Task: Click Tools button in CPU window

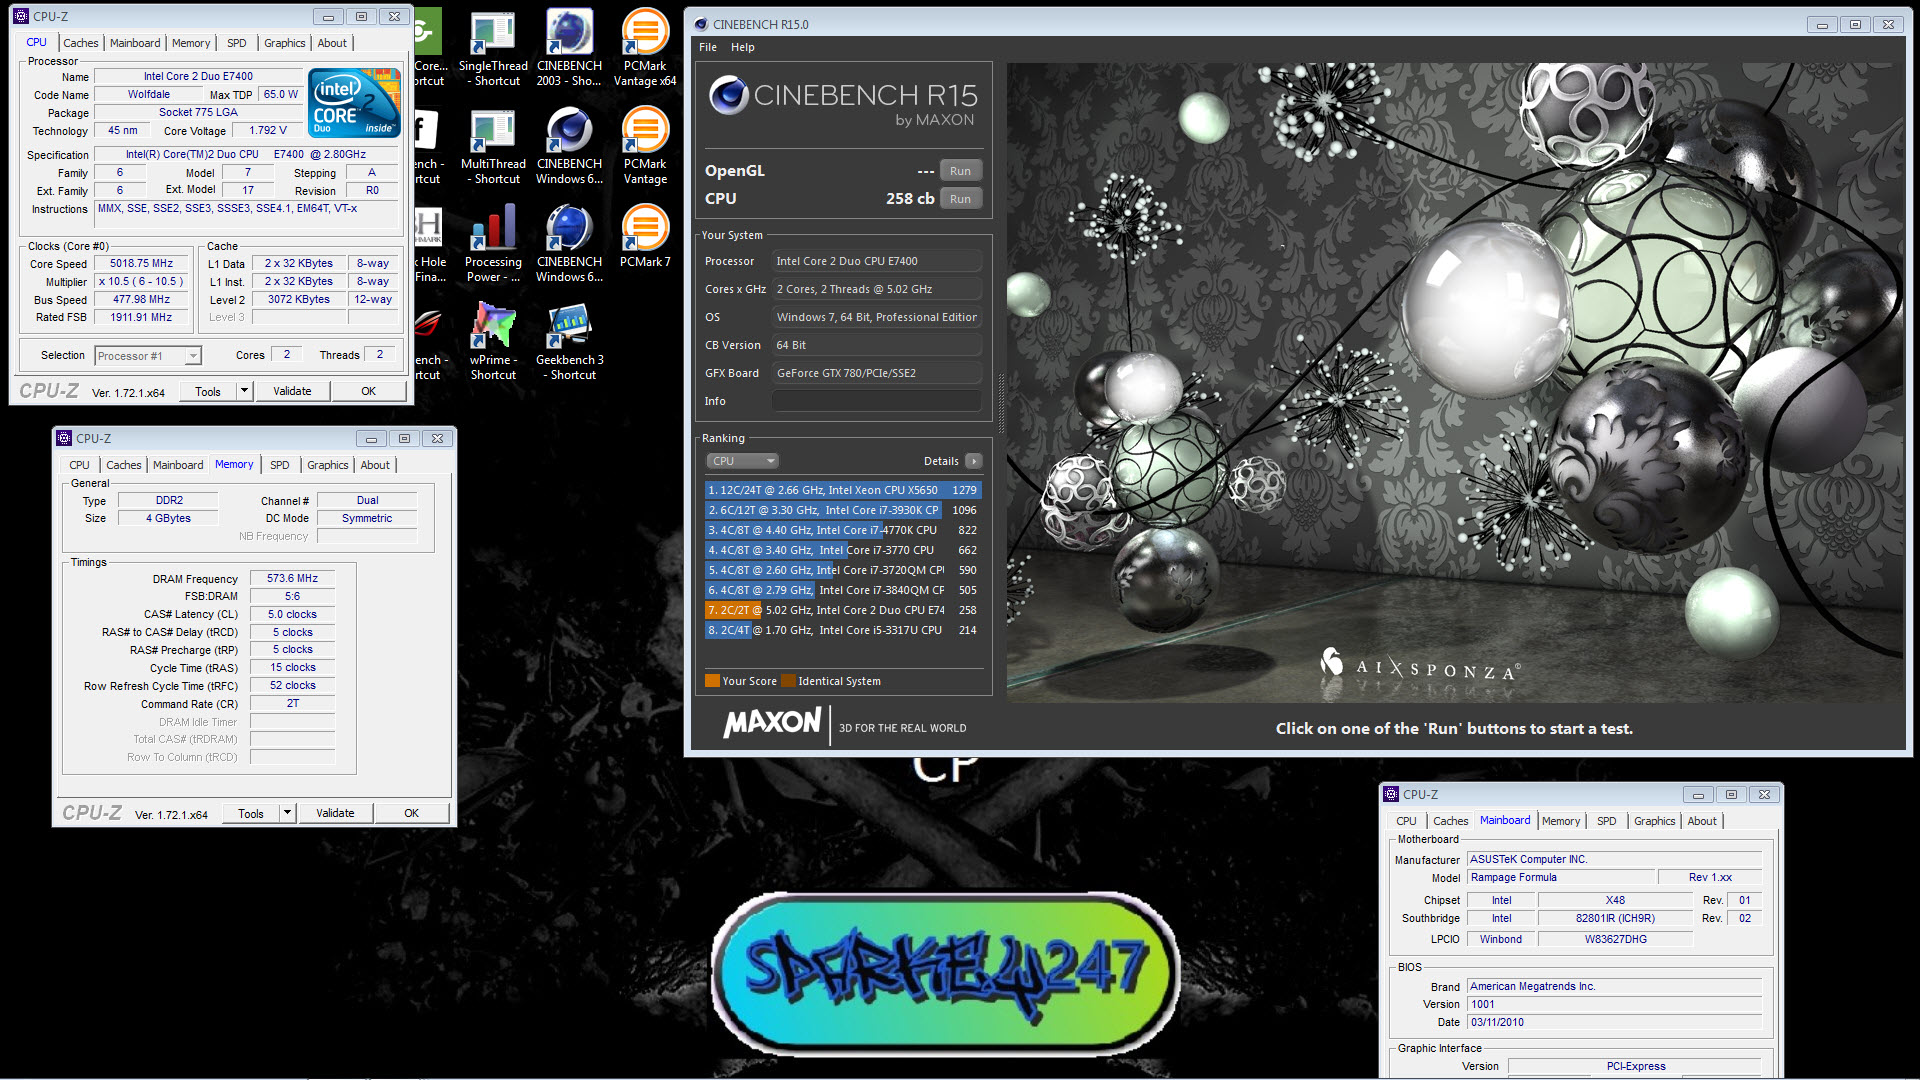Action: point(208,391)
